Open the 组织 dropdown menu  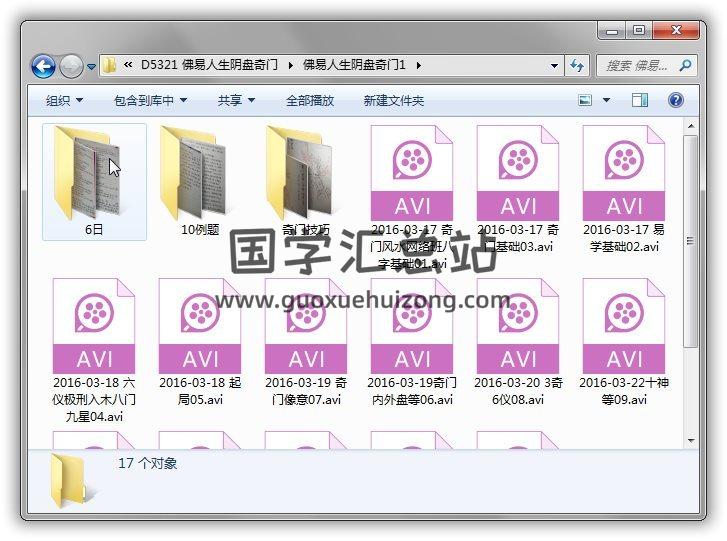point(64,101)
